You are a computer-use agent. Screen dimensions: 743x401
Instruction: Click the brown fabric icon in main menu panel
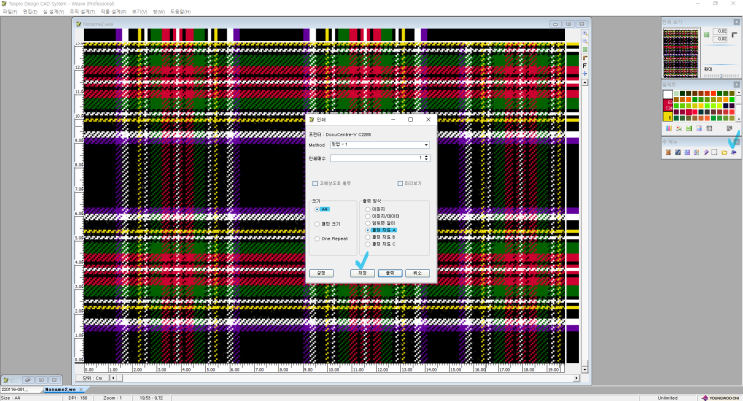668,152
